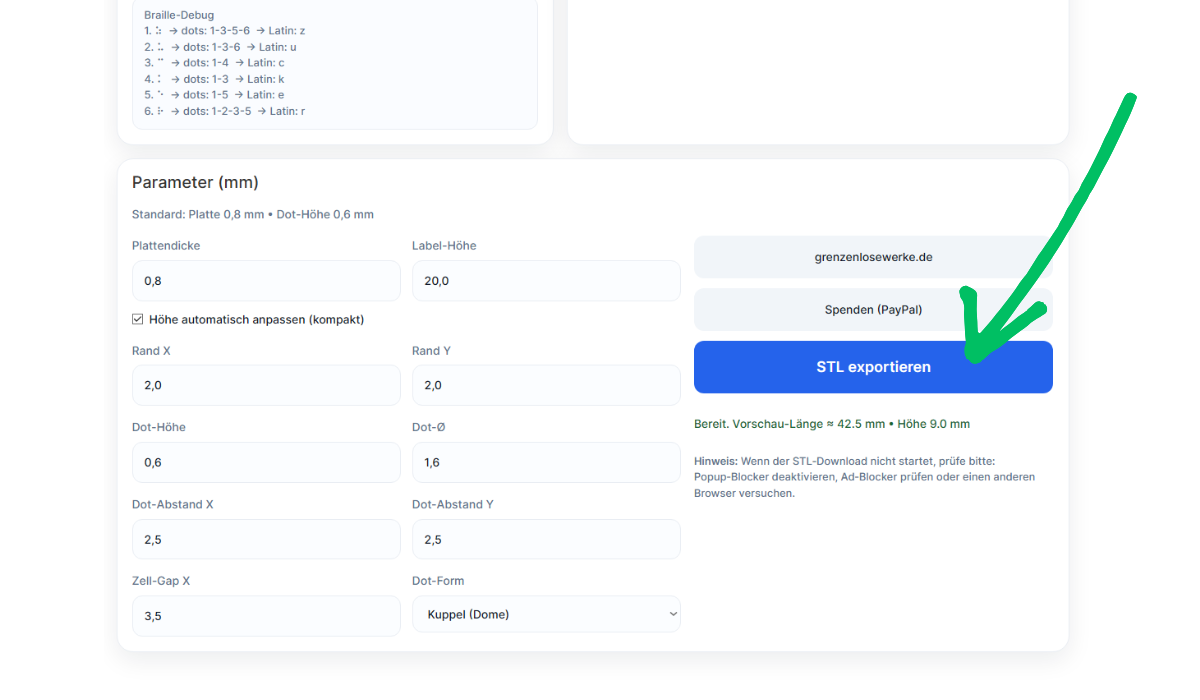This screenshot has height=700, width=1200.
Task: Toggle Höhe automatisch anpassen checkbox
Action: tap(138, 320)
